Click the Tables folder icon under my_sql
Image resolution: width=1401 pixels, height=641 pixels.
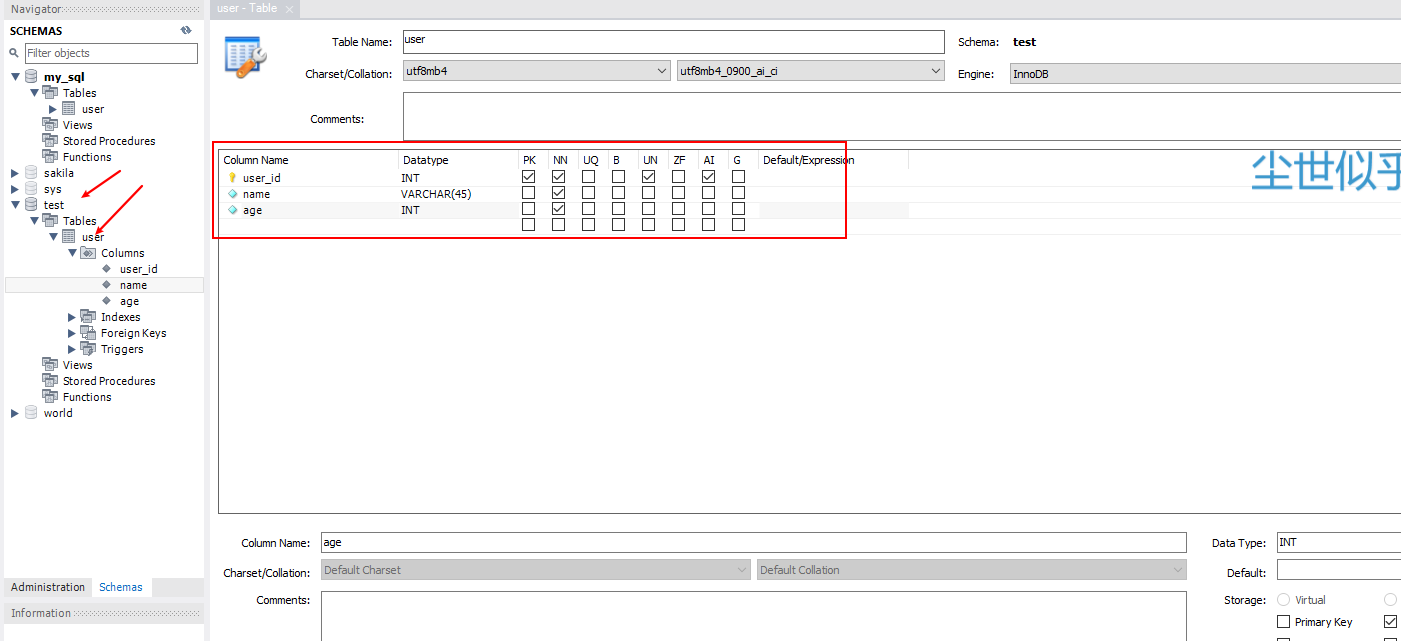(x=50, y=93)
